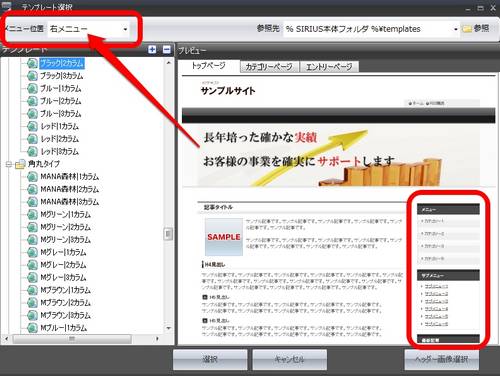
Task: Switch to the カテゴリーページ preview tab
Action: [269, 67]
